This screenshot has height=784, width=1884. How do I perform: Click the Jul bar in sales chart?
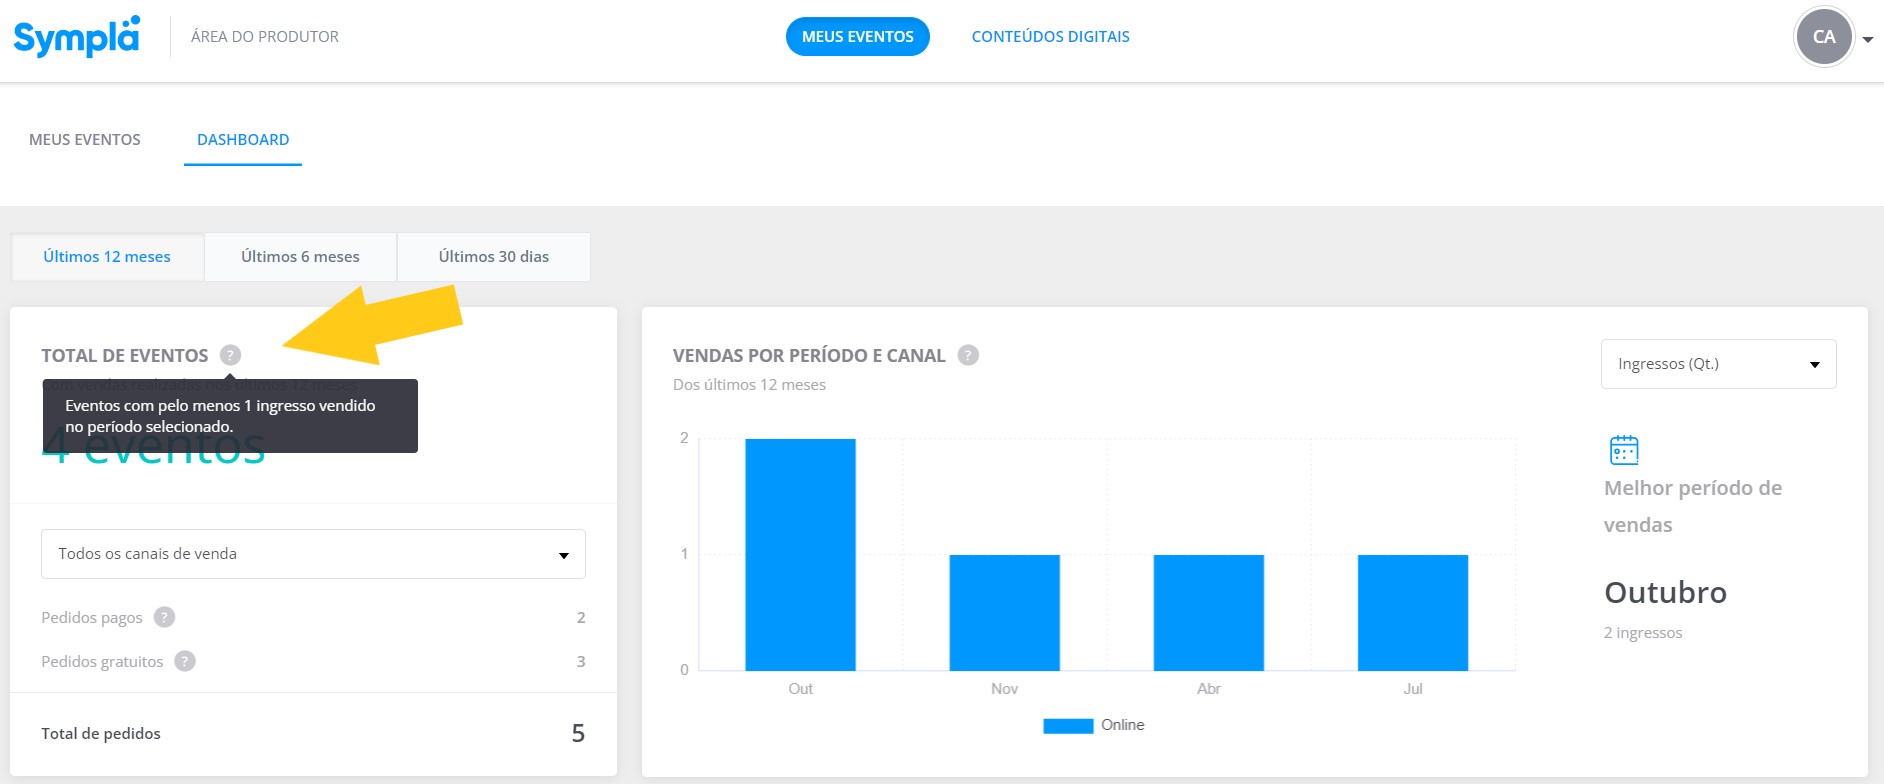[x=1413, y=613]
